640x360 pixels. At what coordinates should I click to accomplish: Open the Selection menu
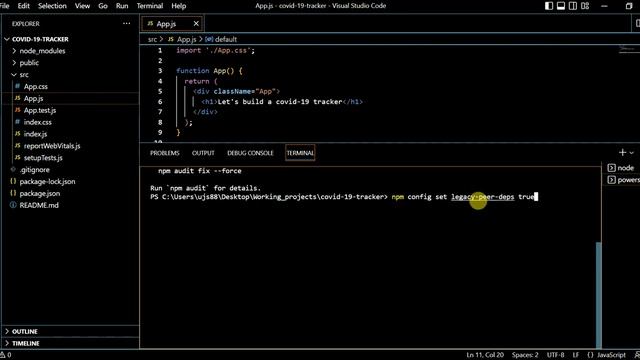tap(52, 6)
